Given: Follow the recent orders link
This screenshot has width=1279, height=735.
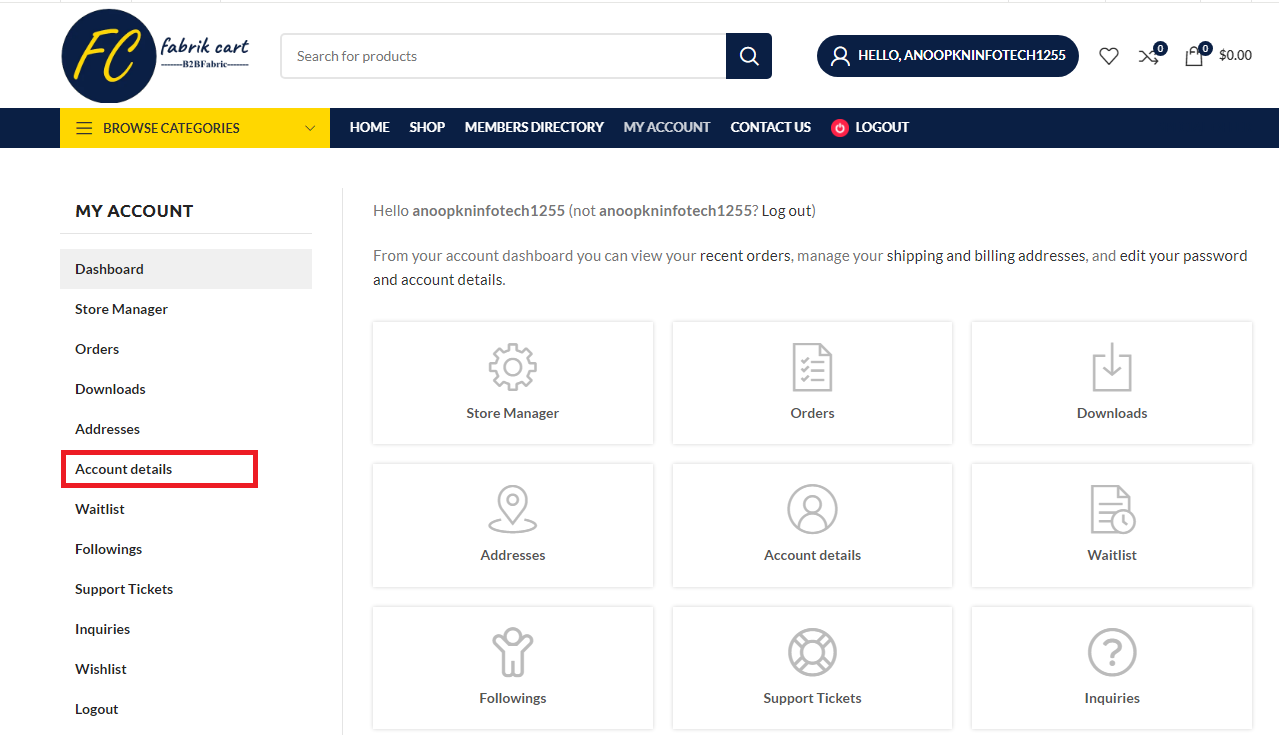Looking at the screenshot, I should (x=745, y=256).
